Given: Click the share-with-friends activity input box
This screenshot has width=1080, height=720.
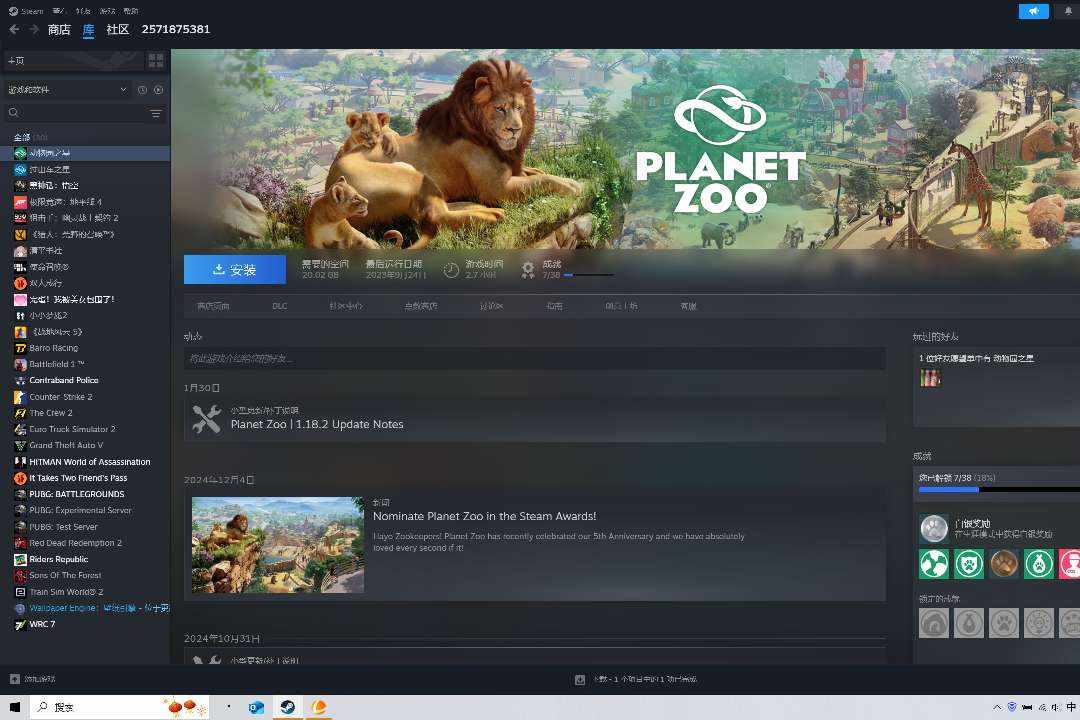Looking at the screenshot, I should [x=534, y=359].
